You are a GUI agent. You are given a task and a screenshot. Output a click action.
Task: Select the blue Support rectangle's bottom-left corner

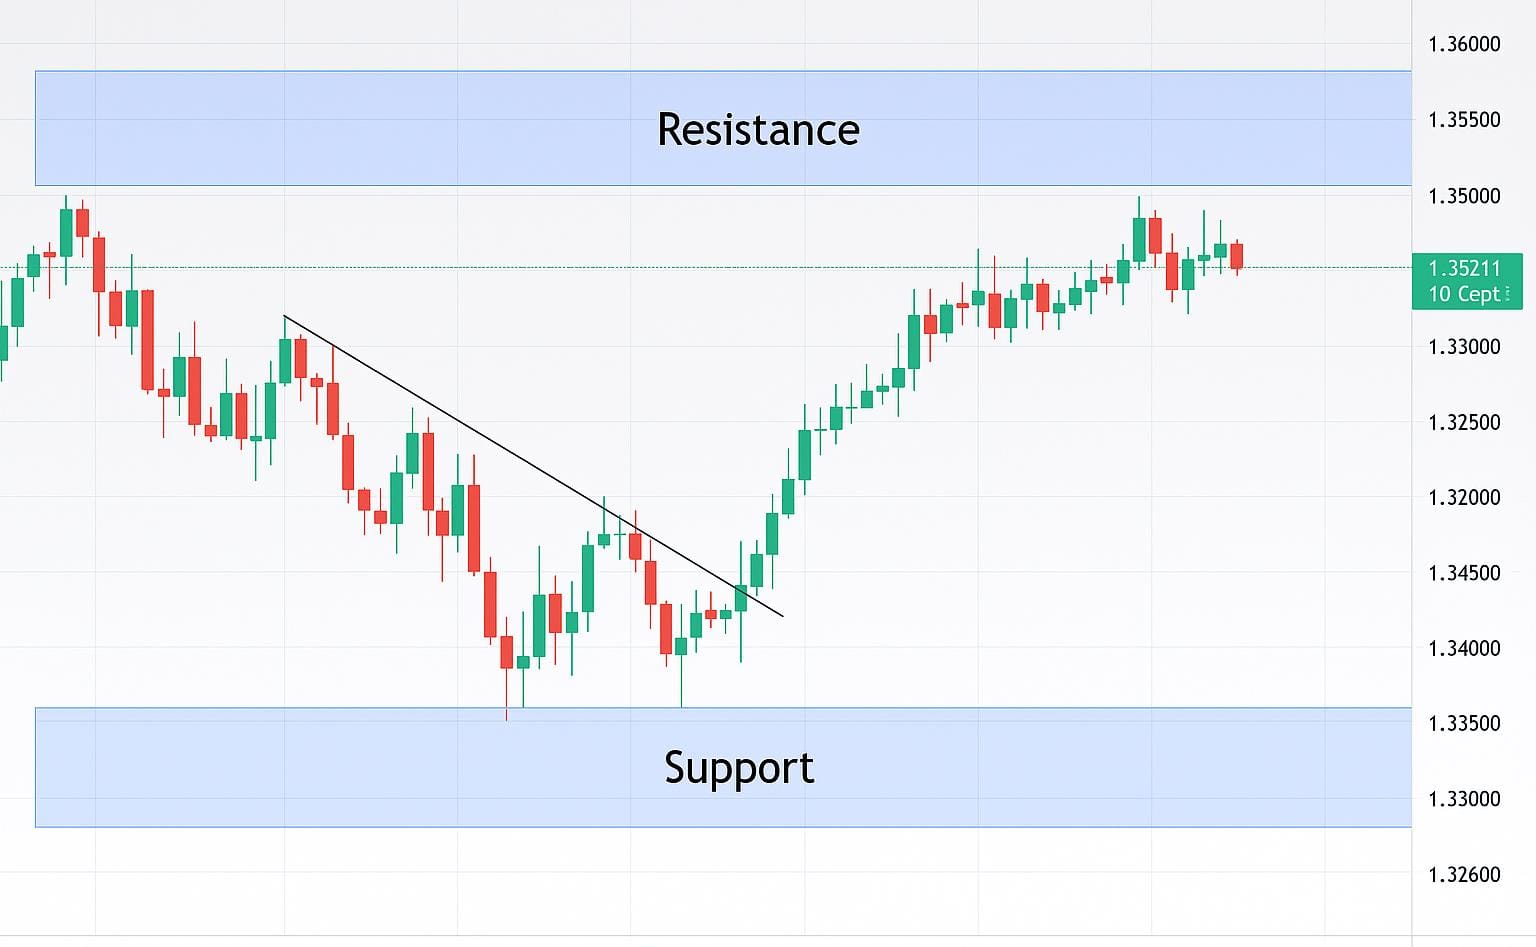point(36,826)
